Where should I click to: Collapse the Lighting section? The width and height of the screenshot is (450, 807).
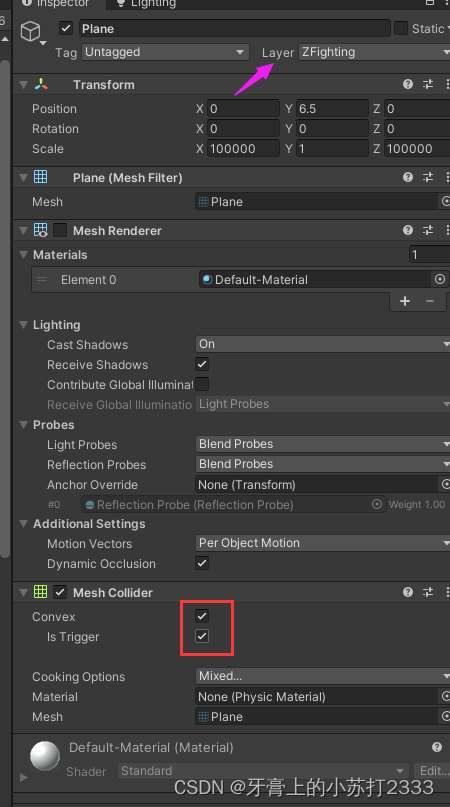(24, 325)
